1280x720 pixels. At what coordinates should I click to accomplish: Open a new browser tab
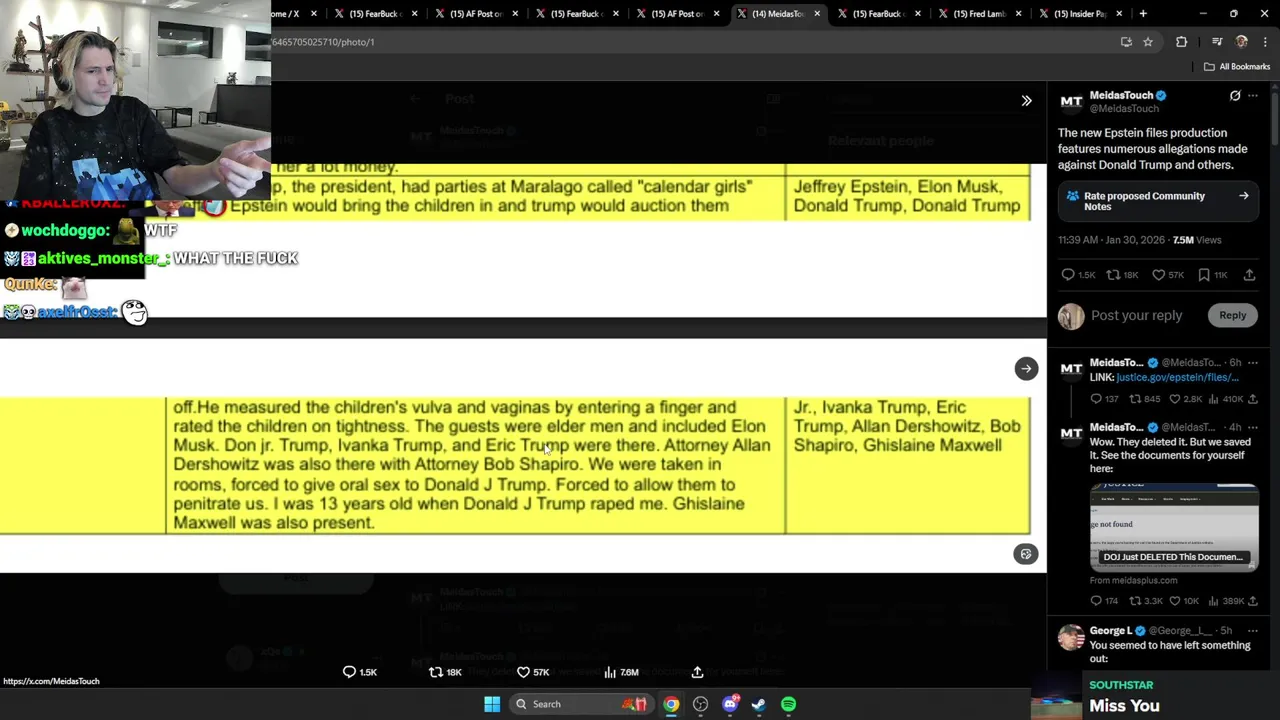(1143, 14)
